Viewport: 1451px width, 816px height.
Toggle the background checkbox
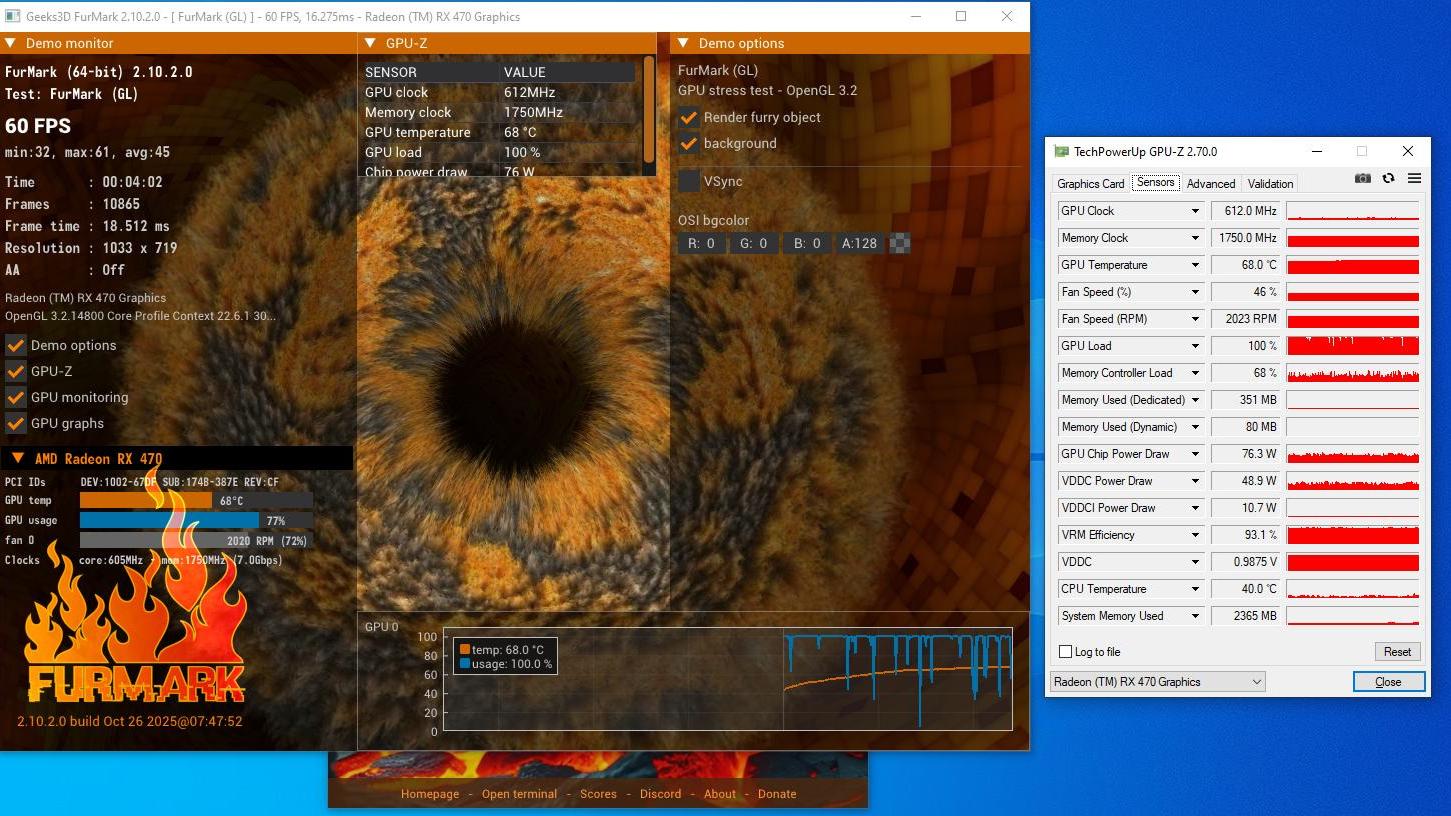tap(689, 143)
